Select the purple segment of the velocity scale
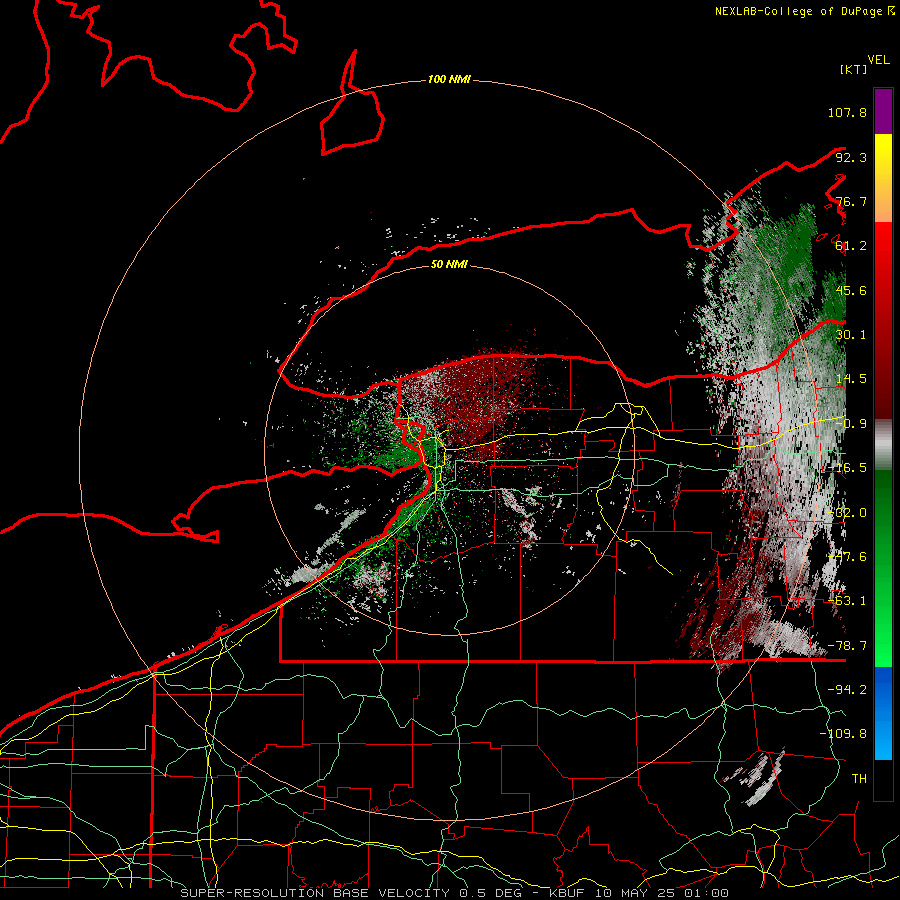 (x=883, y=111)
